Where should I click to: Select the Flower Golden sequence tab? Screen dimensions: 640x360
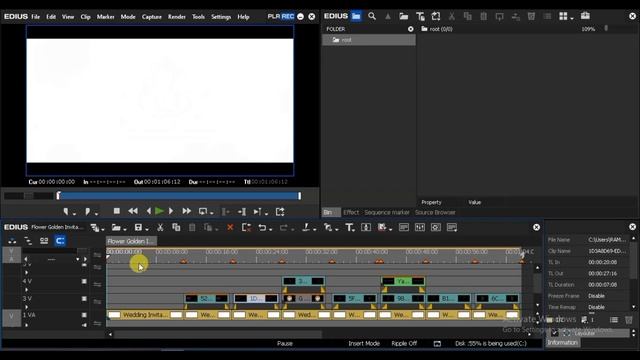coord(131,241)
